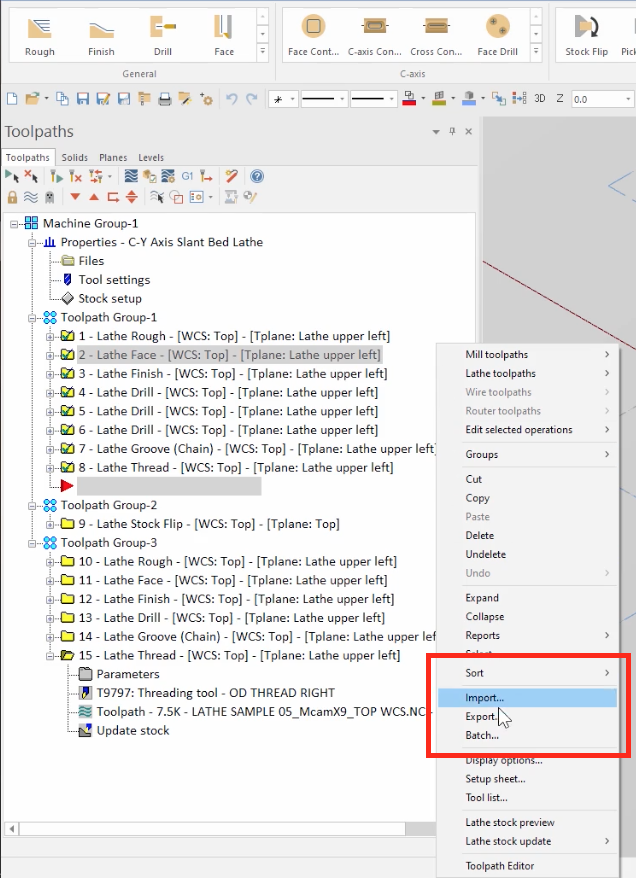Toggle only display selected toolpaths
636x886 pixels.
click(156, 197)
